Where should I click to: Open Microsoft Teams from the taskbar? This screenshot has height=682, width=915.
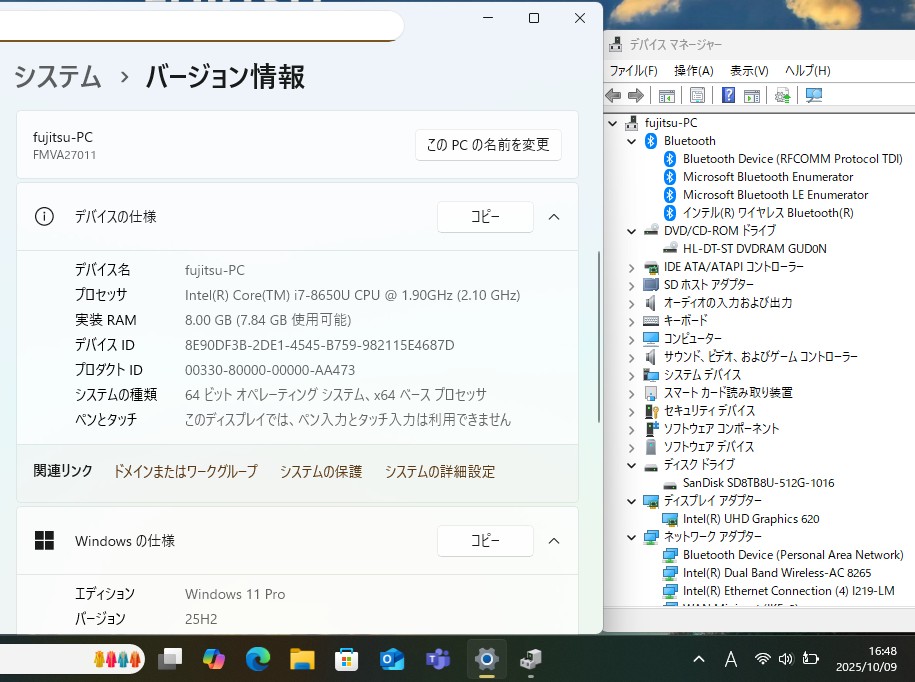437,659
